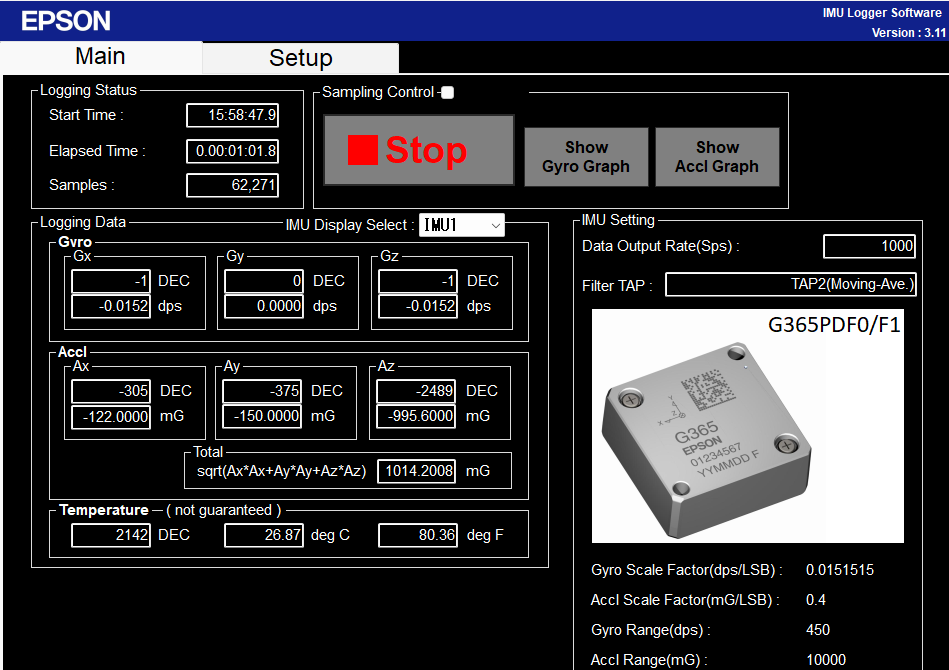Viewport: 949px width, 670px height.
Task: Click the Gyro Scale Factor value 0.0151515
Action: (x=839, y=570)
